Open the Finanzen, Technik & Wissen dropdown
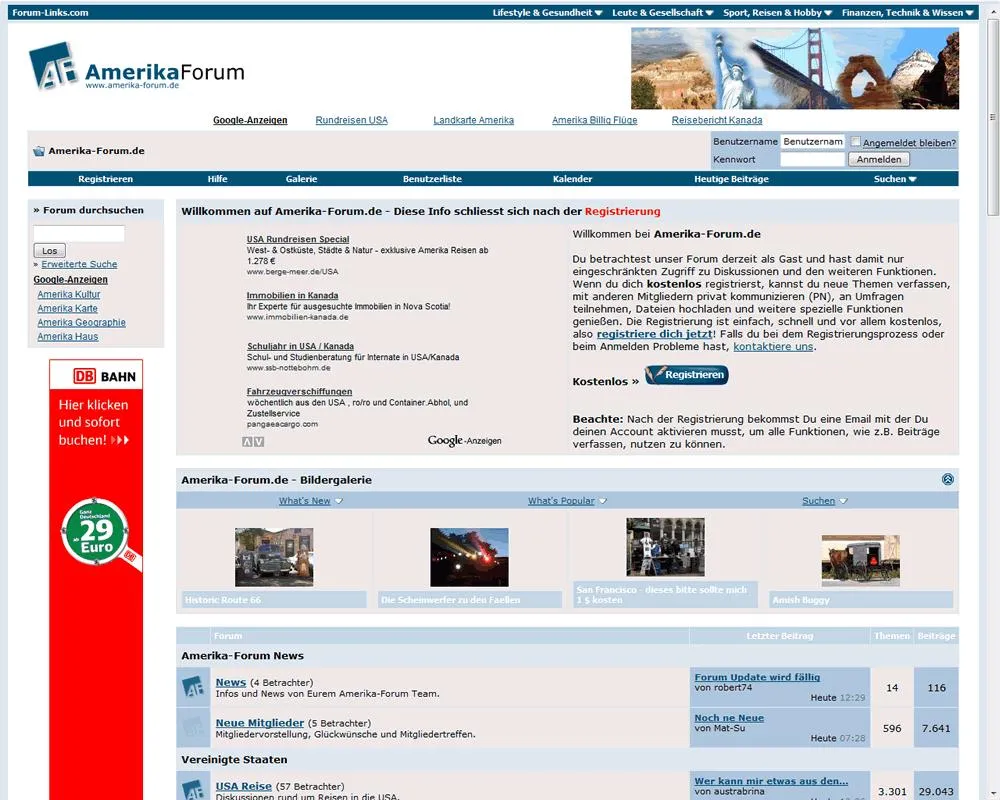This screenshot has height=800, width=1000. click(x=908, y=13)
